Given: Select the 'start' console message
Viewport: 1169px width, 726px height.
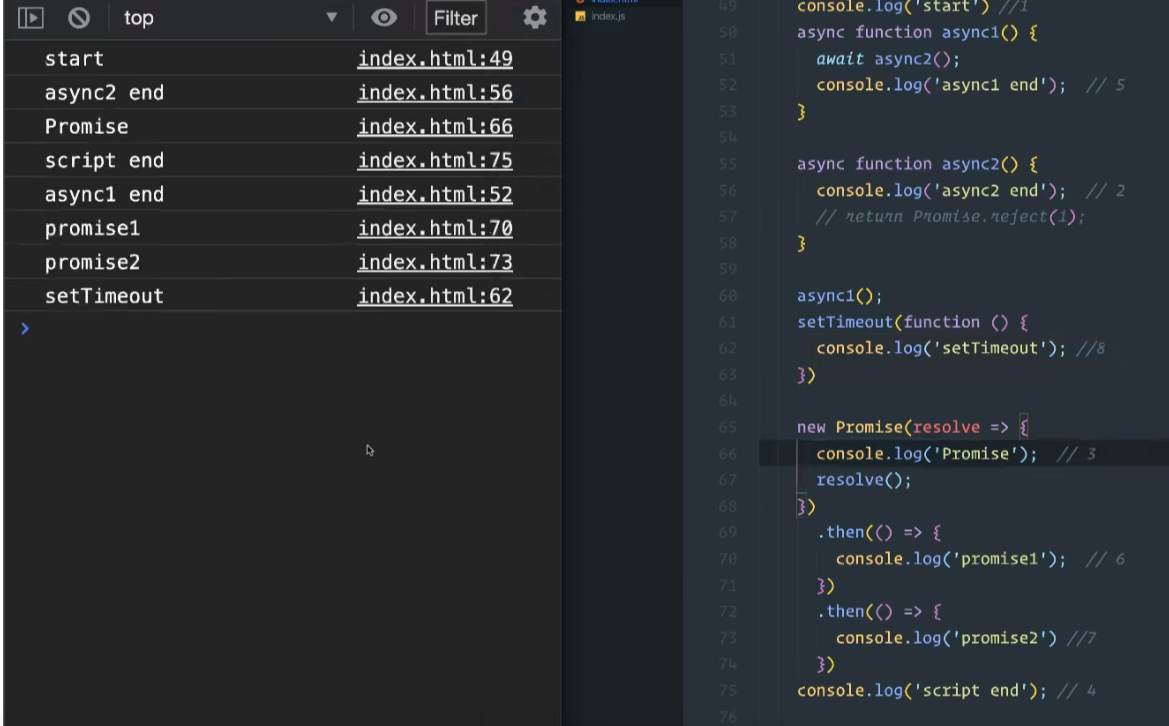Looking at the screenshot, I should pos(74,59).
